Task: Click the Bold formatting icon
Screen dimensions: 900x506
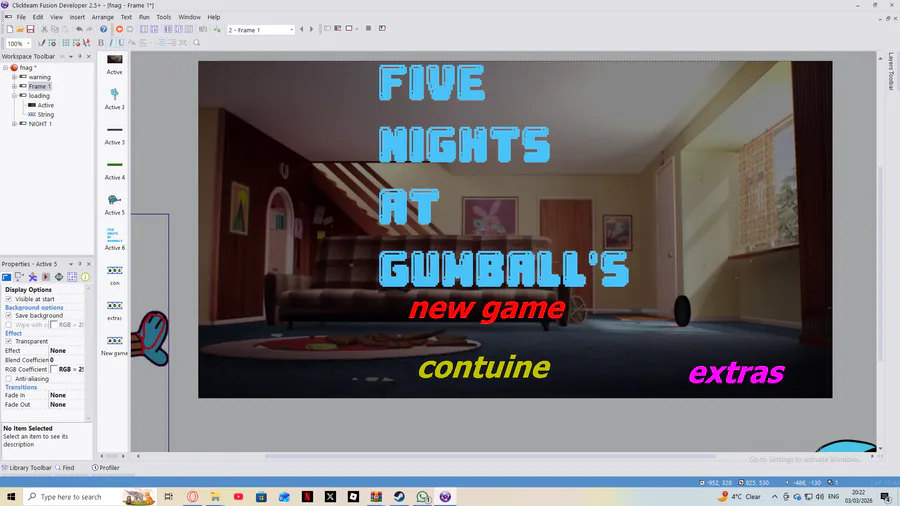Action: (x=101, y=43)
